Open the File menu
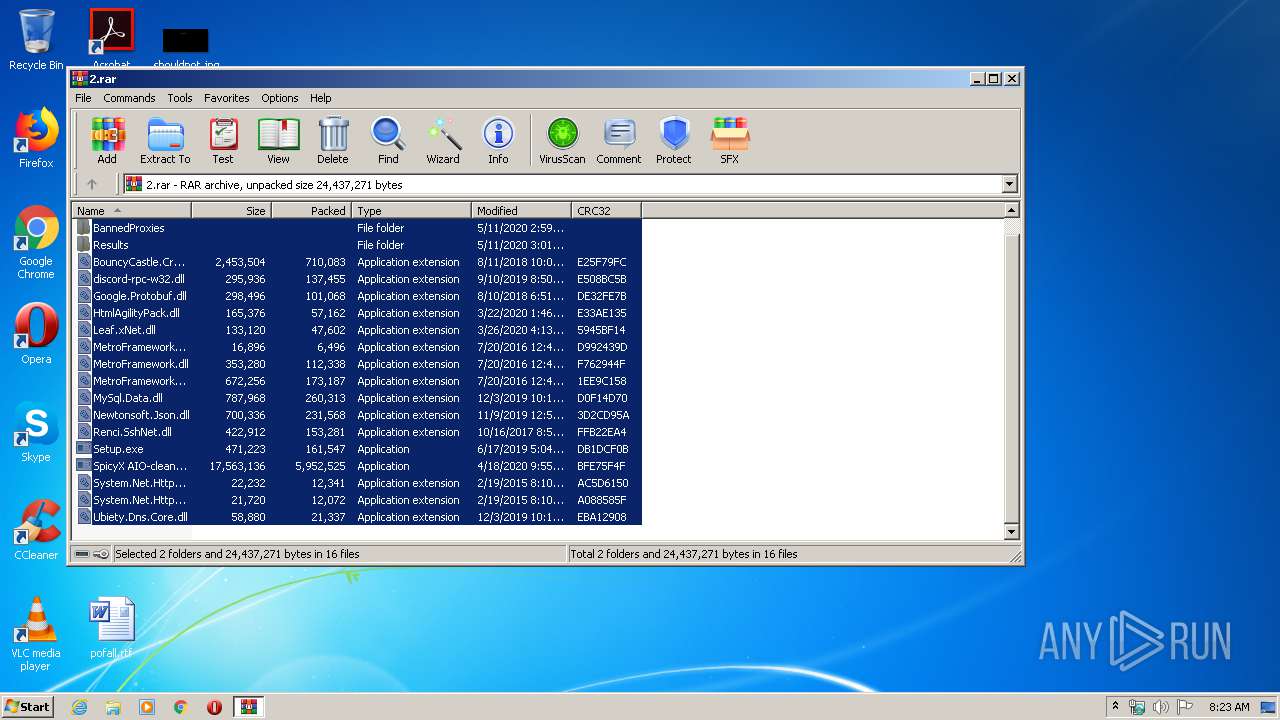Image resolution: width=1280 pixels, height=720 pixels. [x=83, y=98]
